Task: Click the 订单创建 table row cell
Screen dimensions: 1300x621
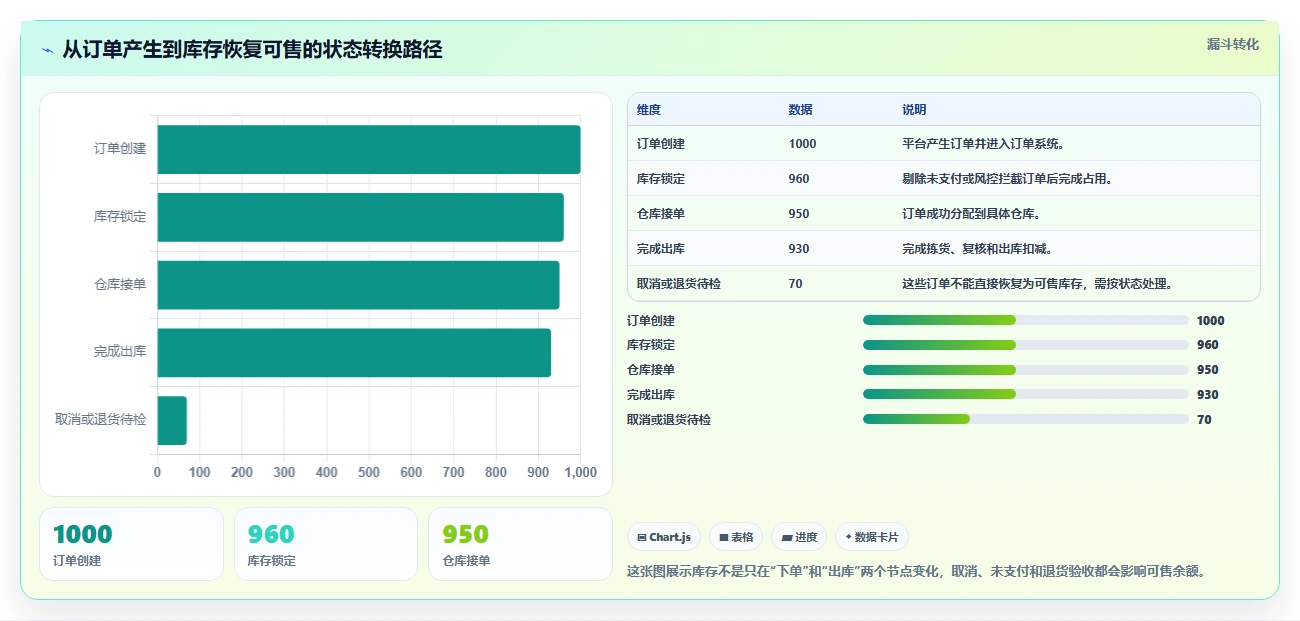Action: point(661,144)
